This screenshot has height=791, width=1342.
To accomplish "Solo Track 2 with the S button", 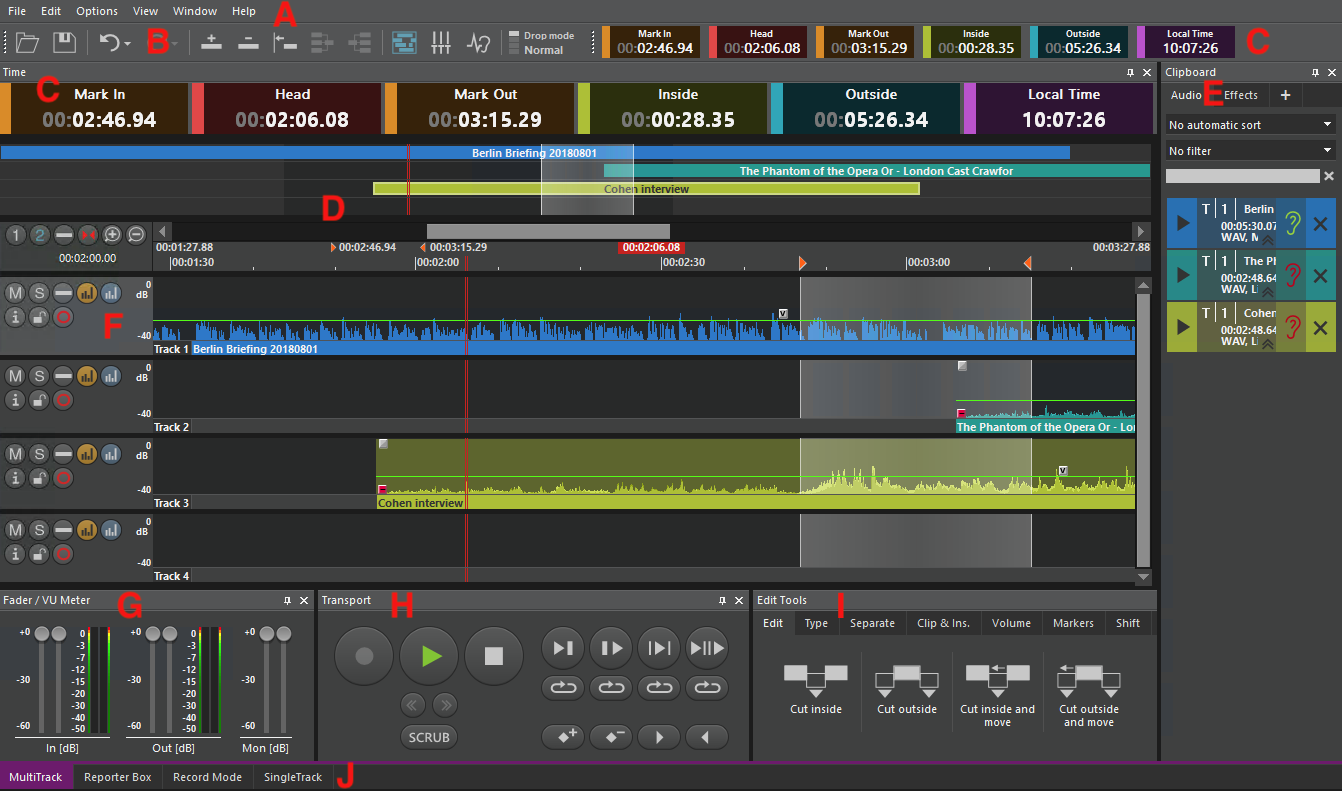I will click(x=39, y=375).
